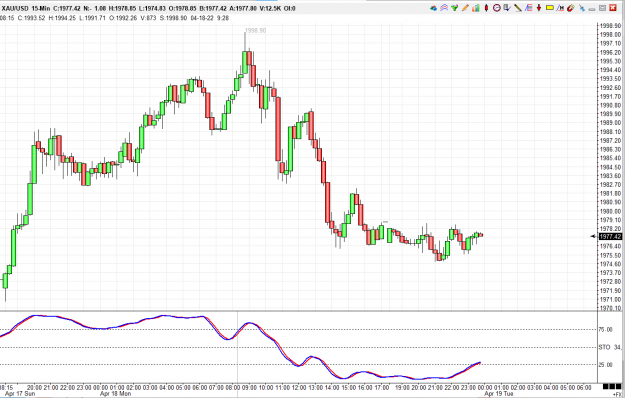The height and width of the screenshot is (398, 625).
Task: Click the XAU/USD symbol label
Action: [15, 8]
